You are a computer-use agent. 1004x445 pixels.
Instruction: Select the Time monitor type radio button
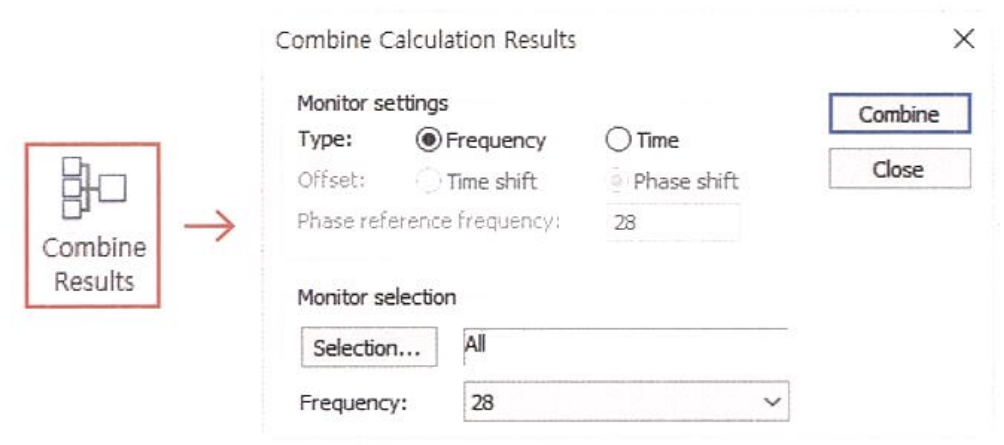619,141
